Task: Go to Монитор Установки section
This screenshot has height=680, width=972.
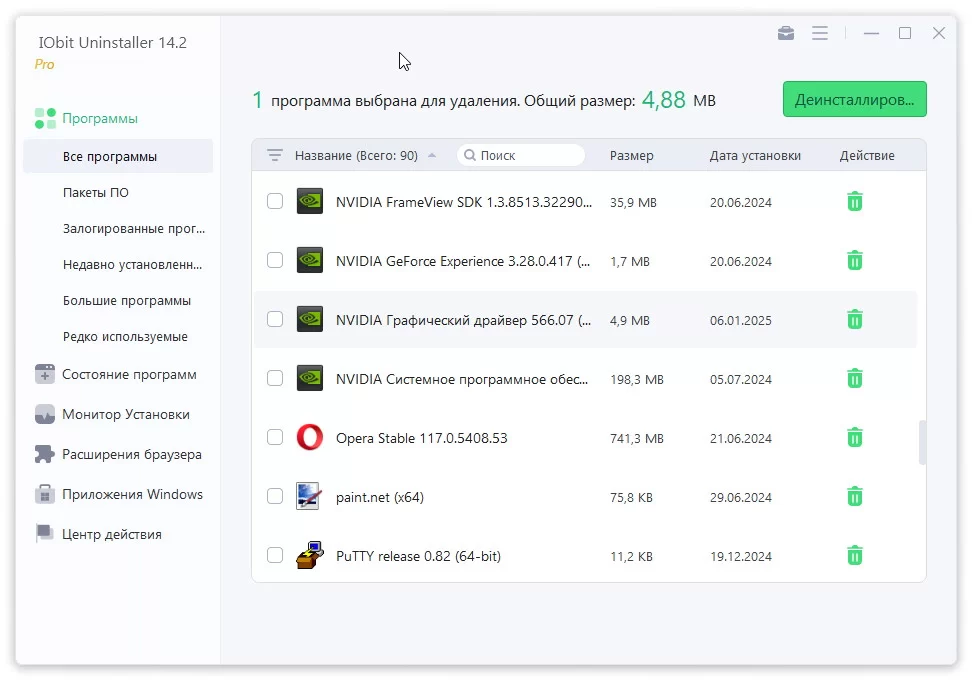Action: (126, 414)
